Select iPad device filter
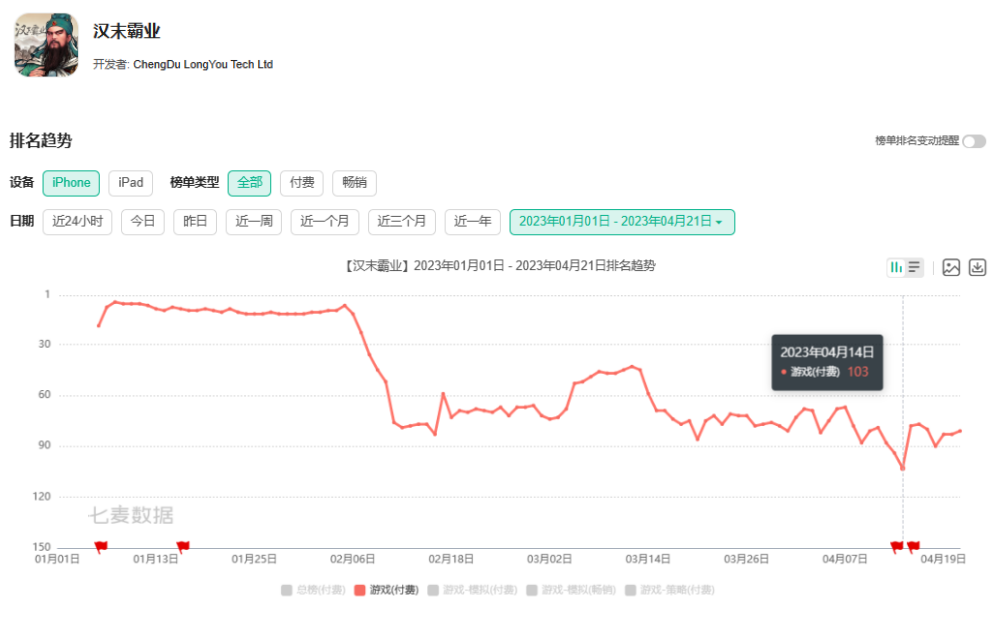The height and width of the screenshot is (617, 996). point(131,183)
